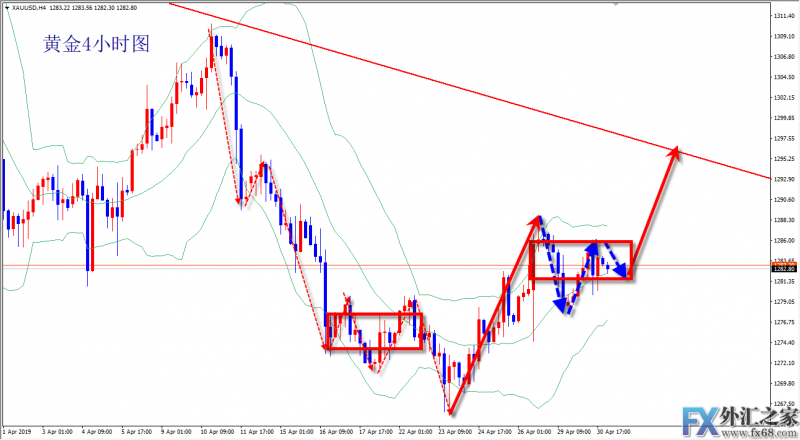Click the 10 Apr 09:00 date label
800x440 pixels.
[x=218, y=434]
